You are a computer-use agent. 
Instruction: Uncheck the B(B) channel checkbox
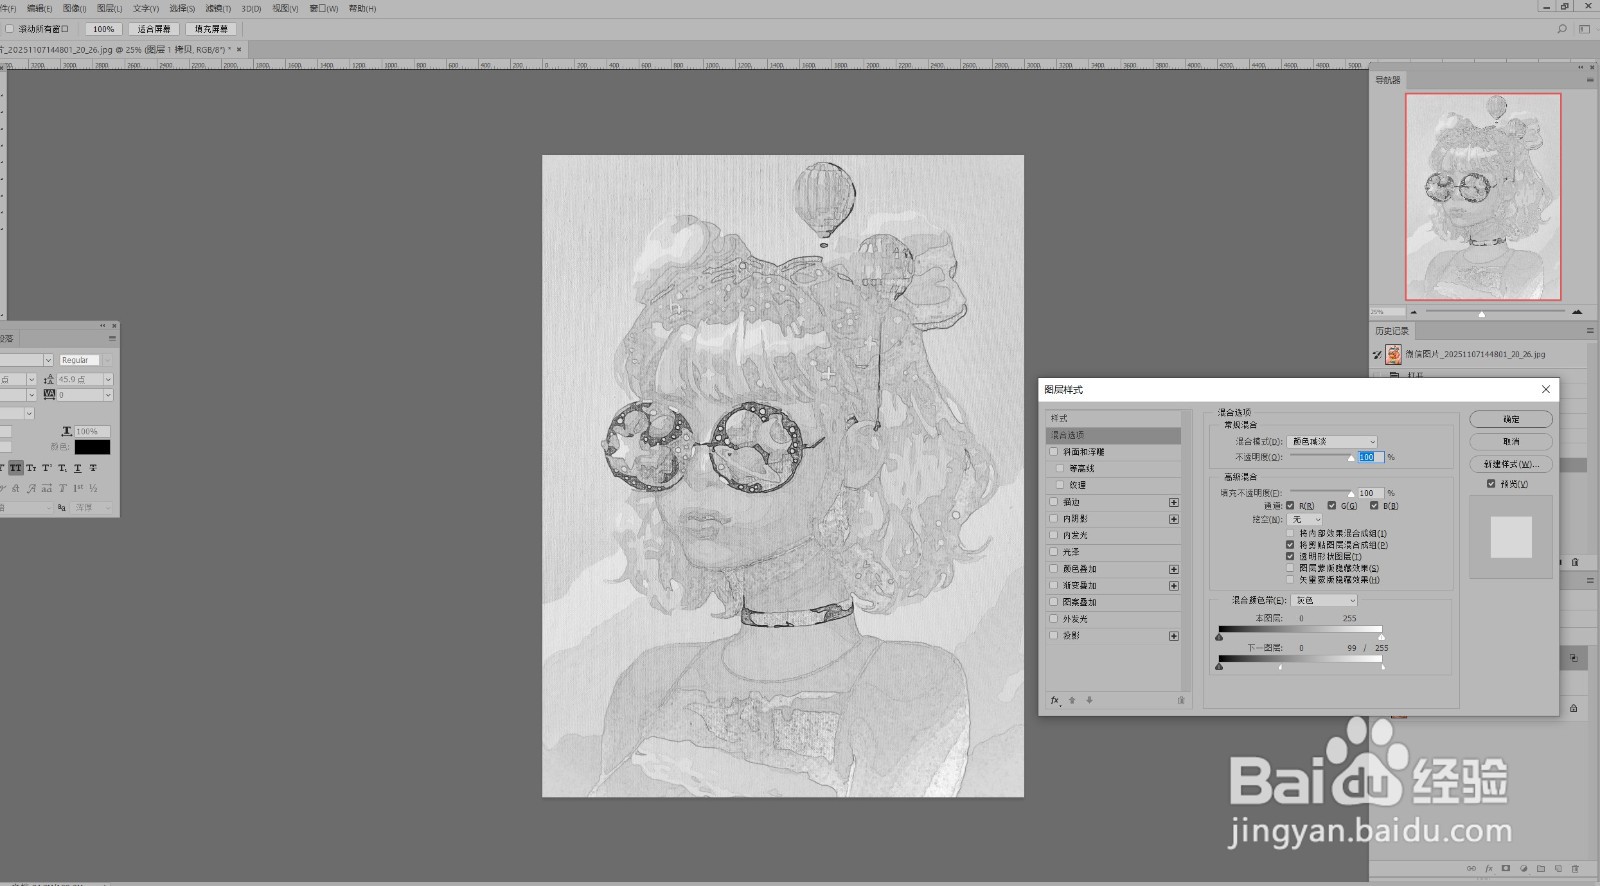(x=1374, y=506)
